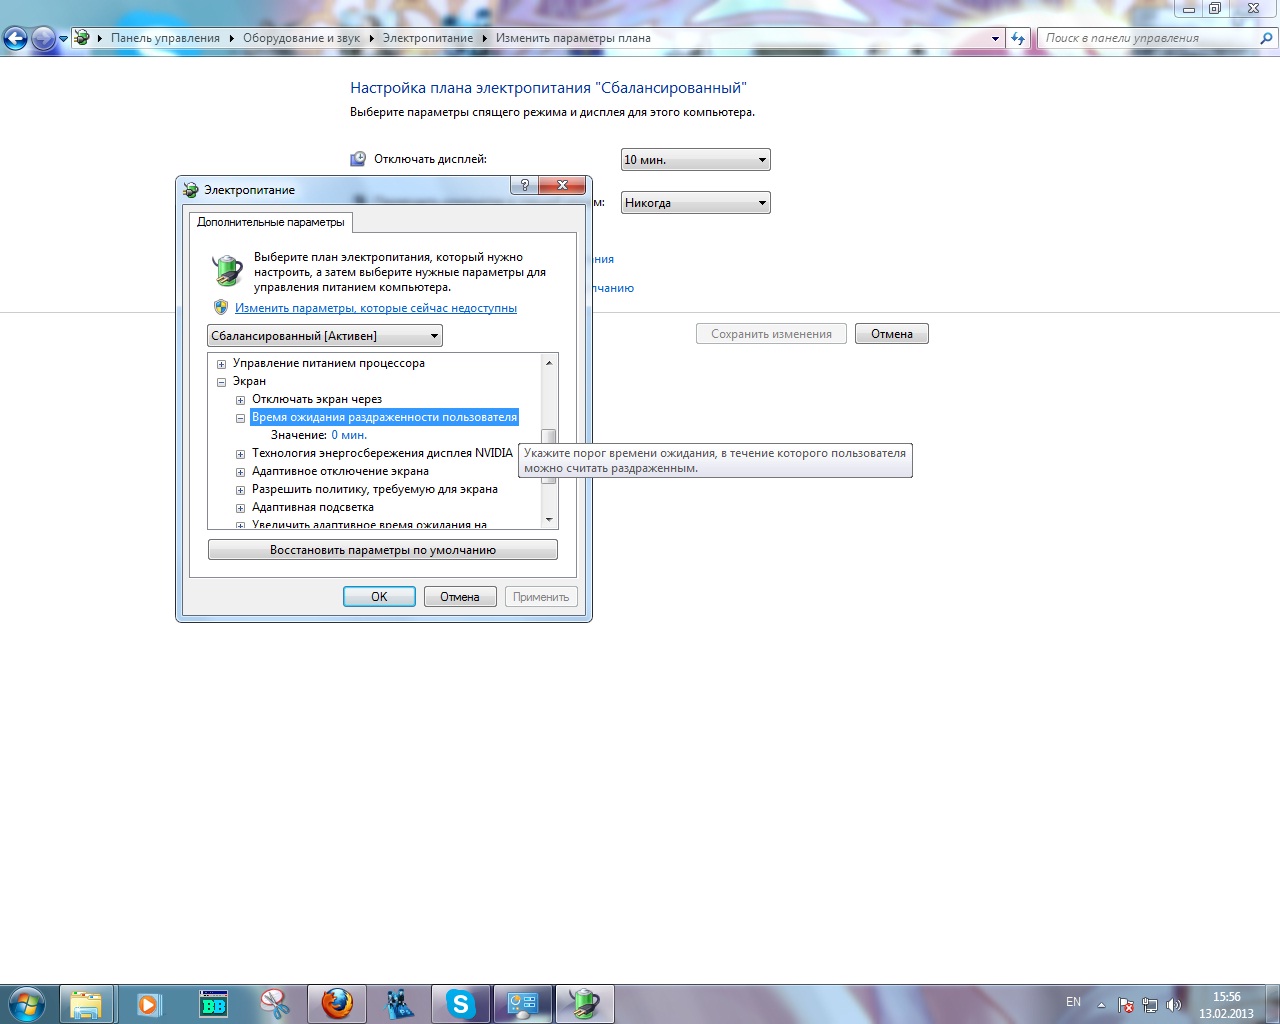This screenshot has height=1024, width=1280.
Task: Open media player icon in taskbar
Action: 149,1003
